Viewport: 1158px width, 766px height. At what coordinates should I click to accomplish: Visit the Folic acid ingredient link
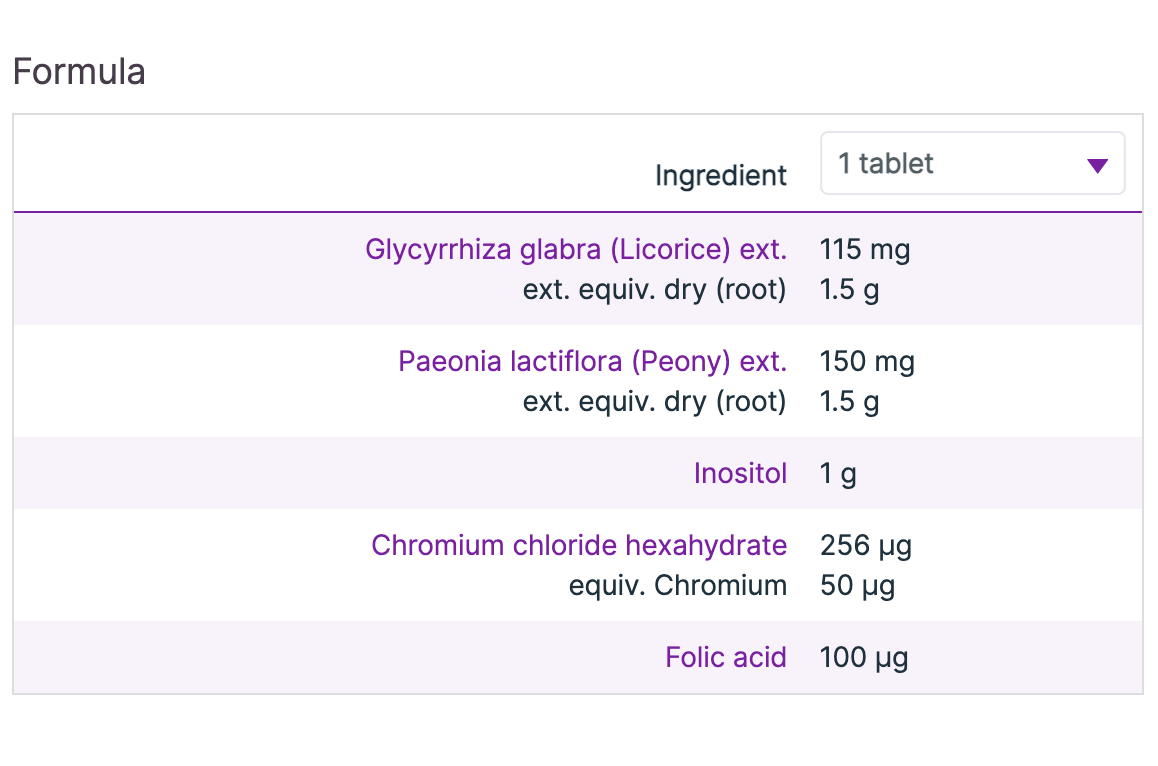[726, 657]
